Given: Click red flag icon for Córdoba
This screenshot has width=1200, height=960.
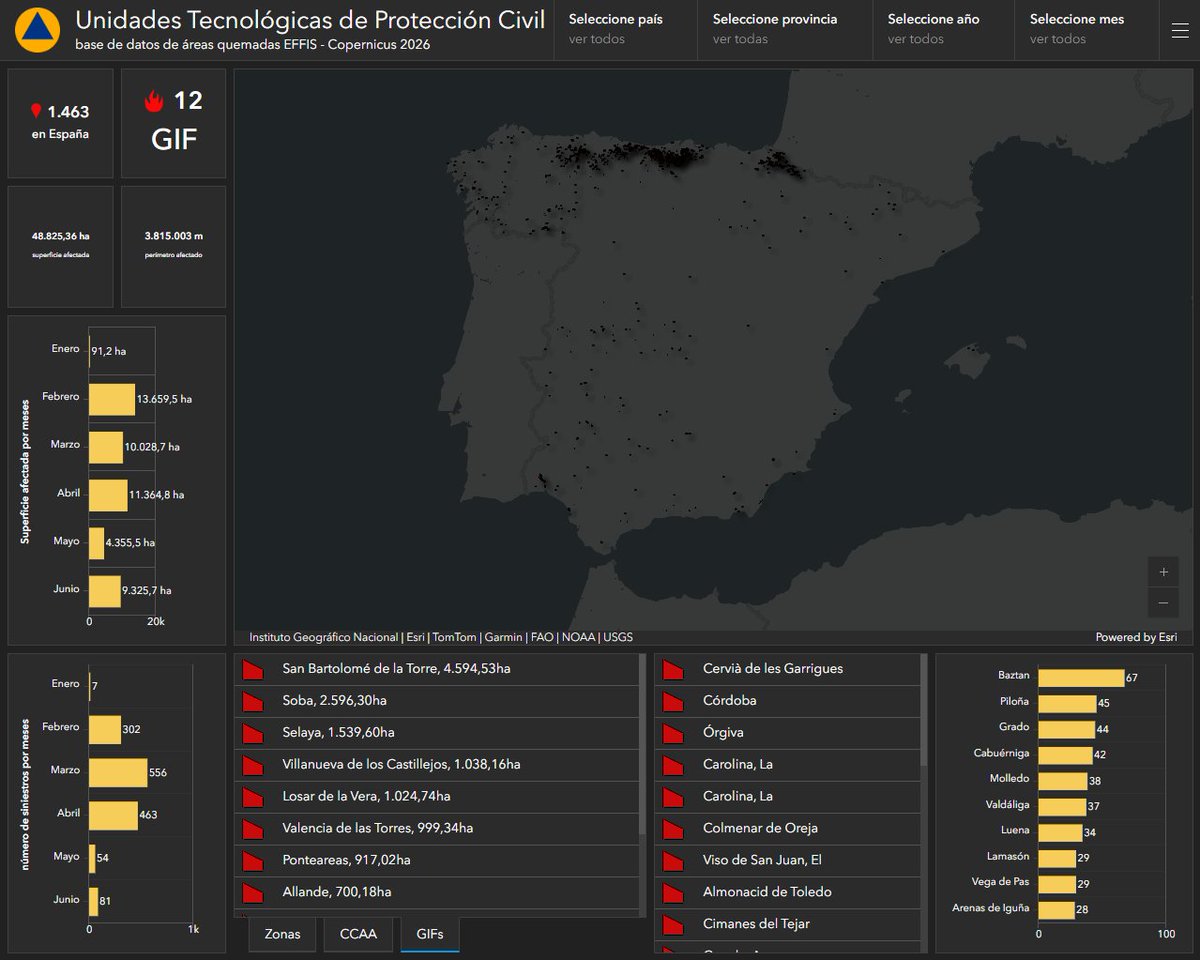Looking at the screenshot, I should pyautogui.click(x=673, y=701).
